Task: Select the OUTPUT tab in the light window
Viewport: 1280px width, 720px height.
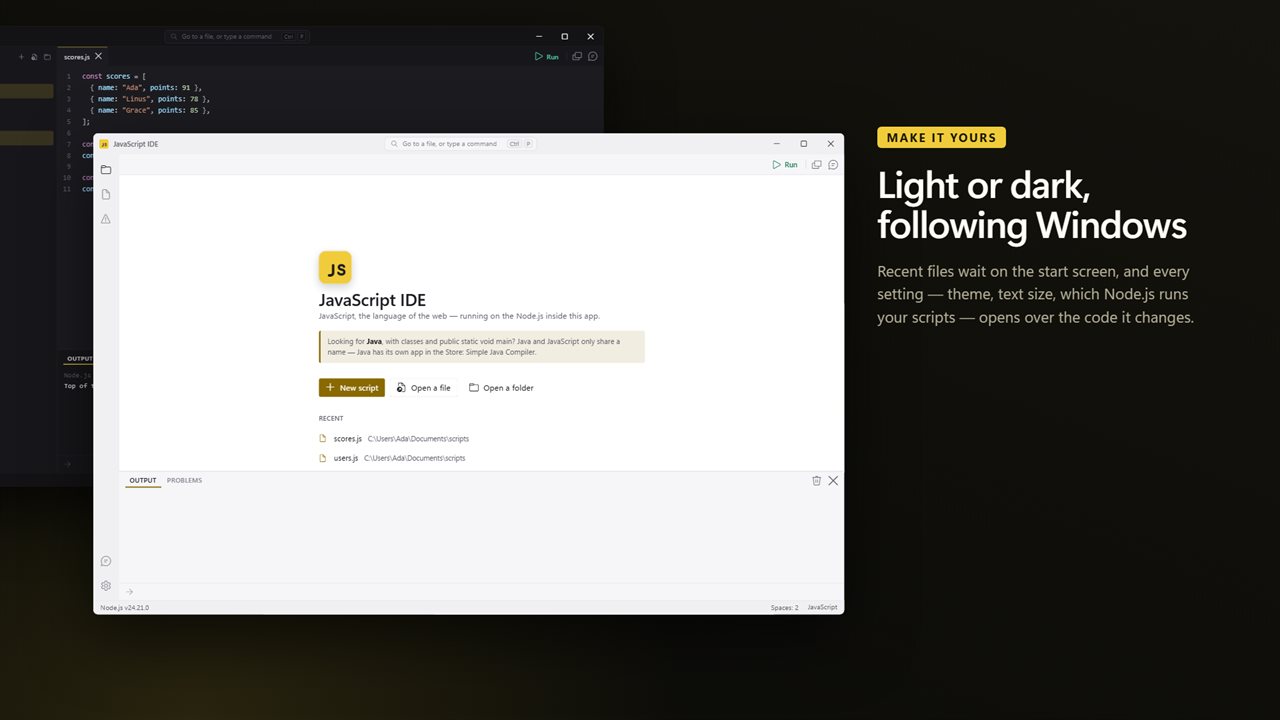Action: tap(143, 481)
